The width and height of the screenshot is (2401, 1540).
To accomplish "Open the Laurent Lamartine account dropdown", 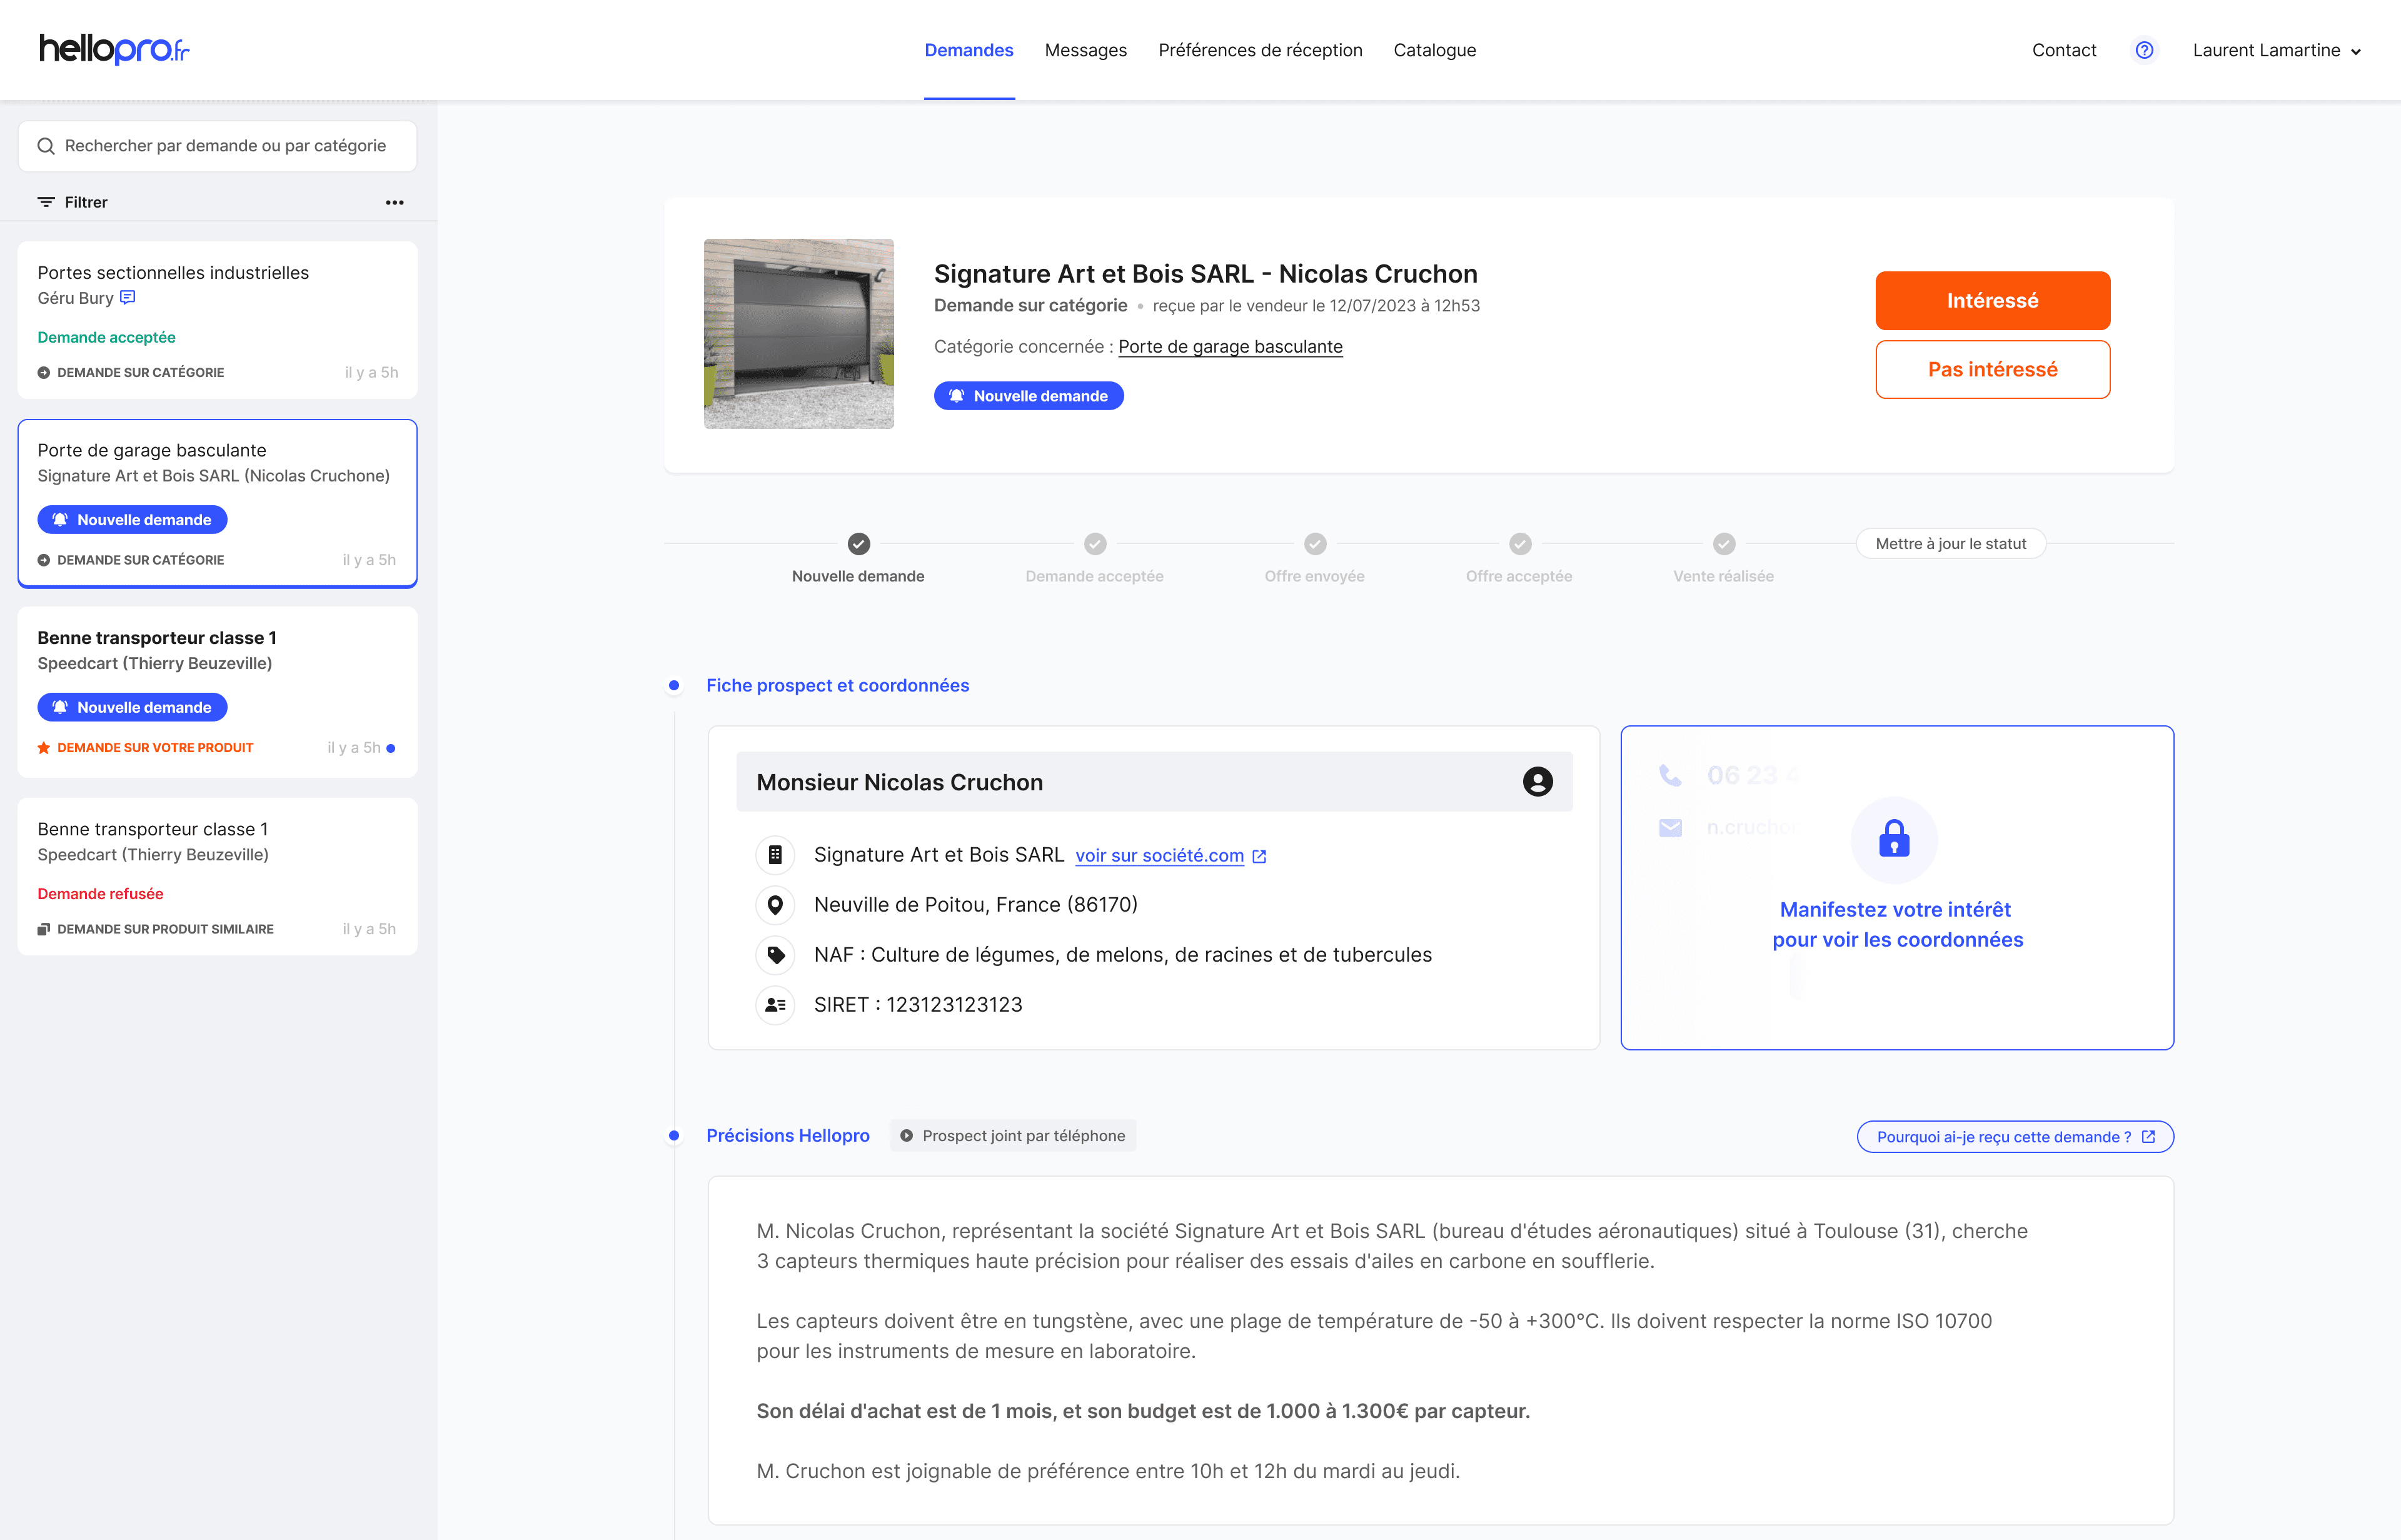I will (x=2276, y=50).
